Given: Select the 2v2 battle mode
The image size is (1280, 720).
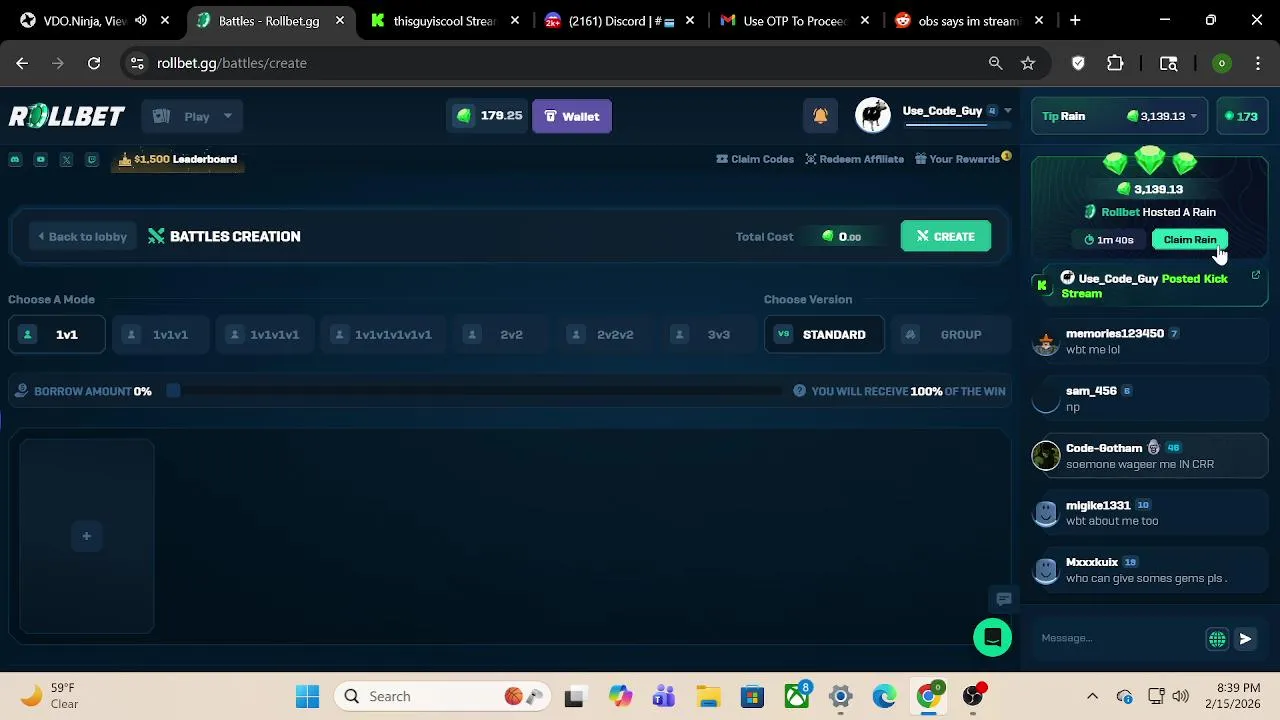Looking at the screenshot, I should [x=501, y=334].
